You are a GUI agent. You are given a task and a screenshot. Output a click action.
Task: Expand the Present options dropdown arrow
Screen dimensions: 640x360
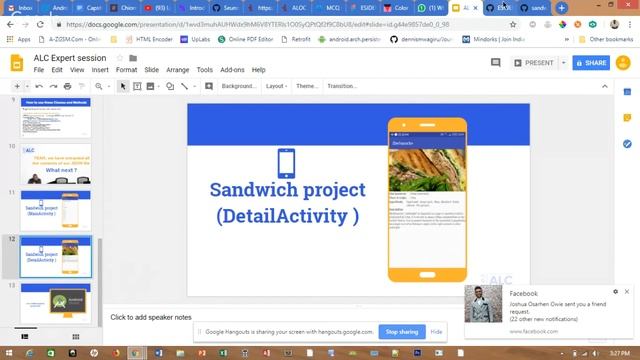click(x=564, y=63)
